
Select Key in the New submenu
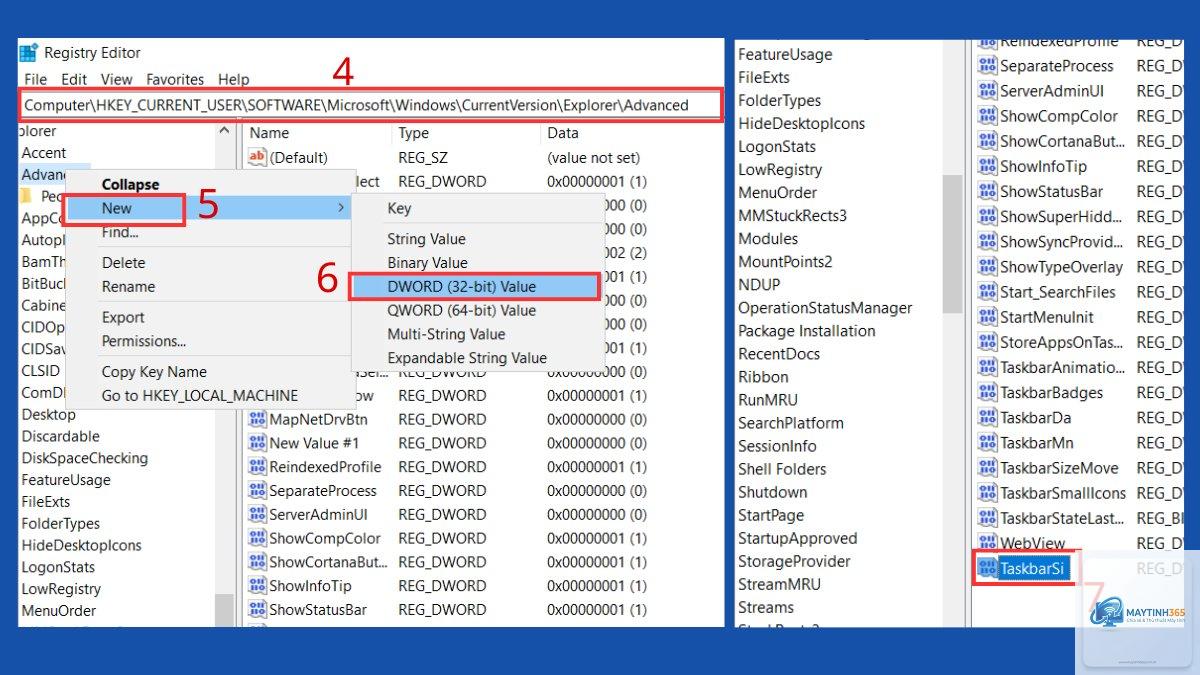click(x=399, y=208)
